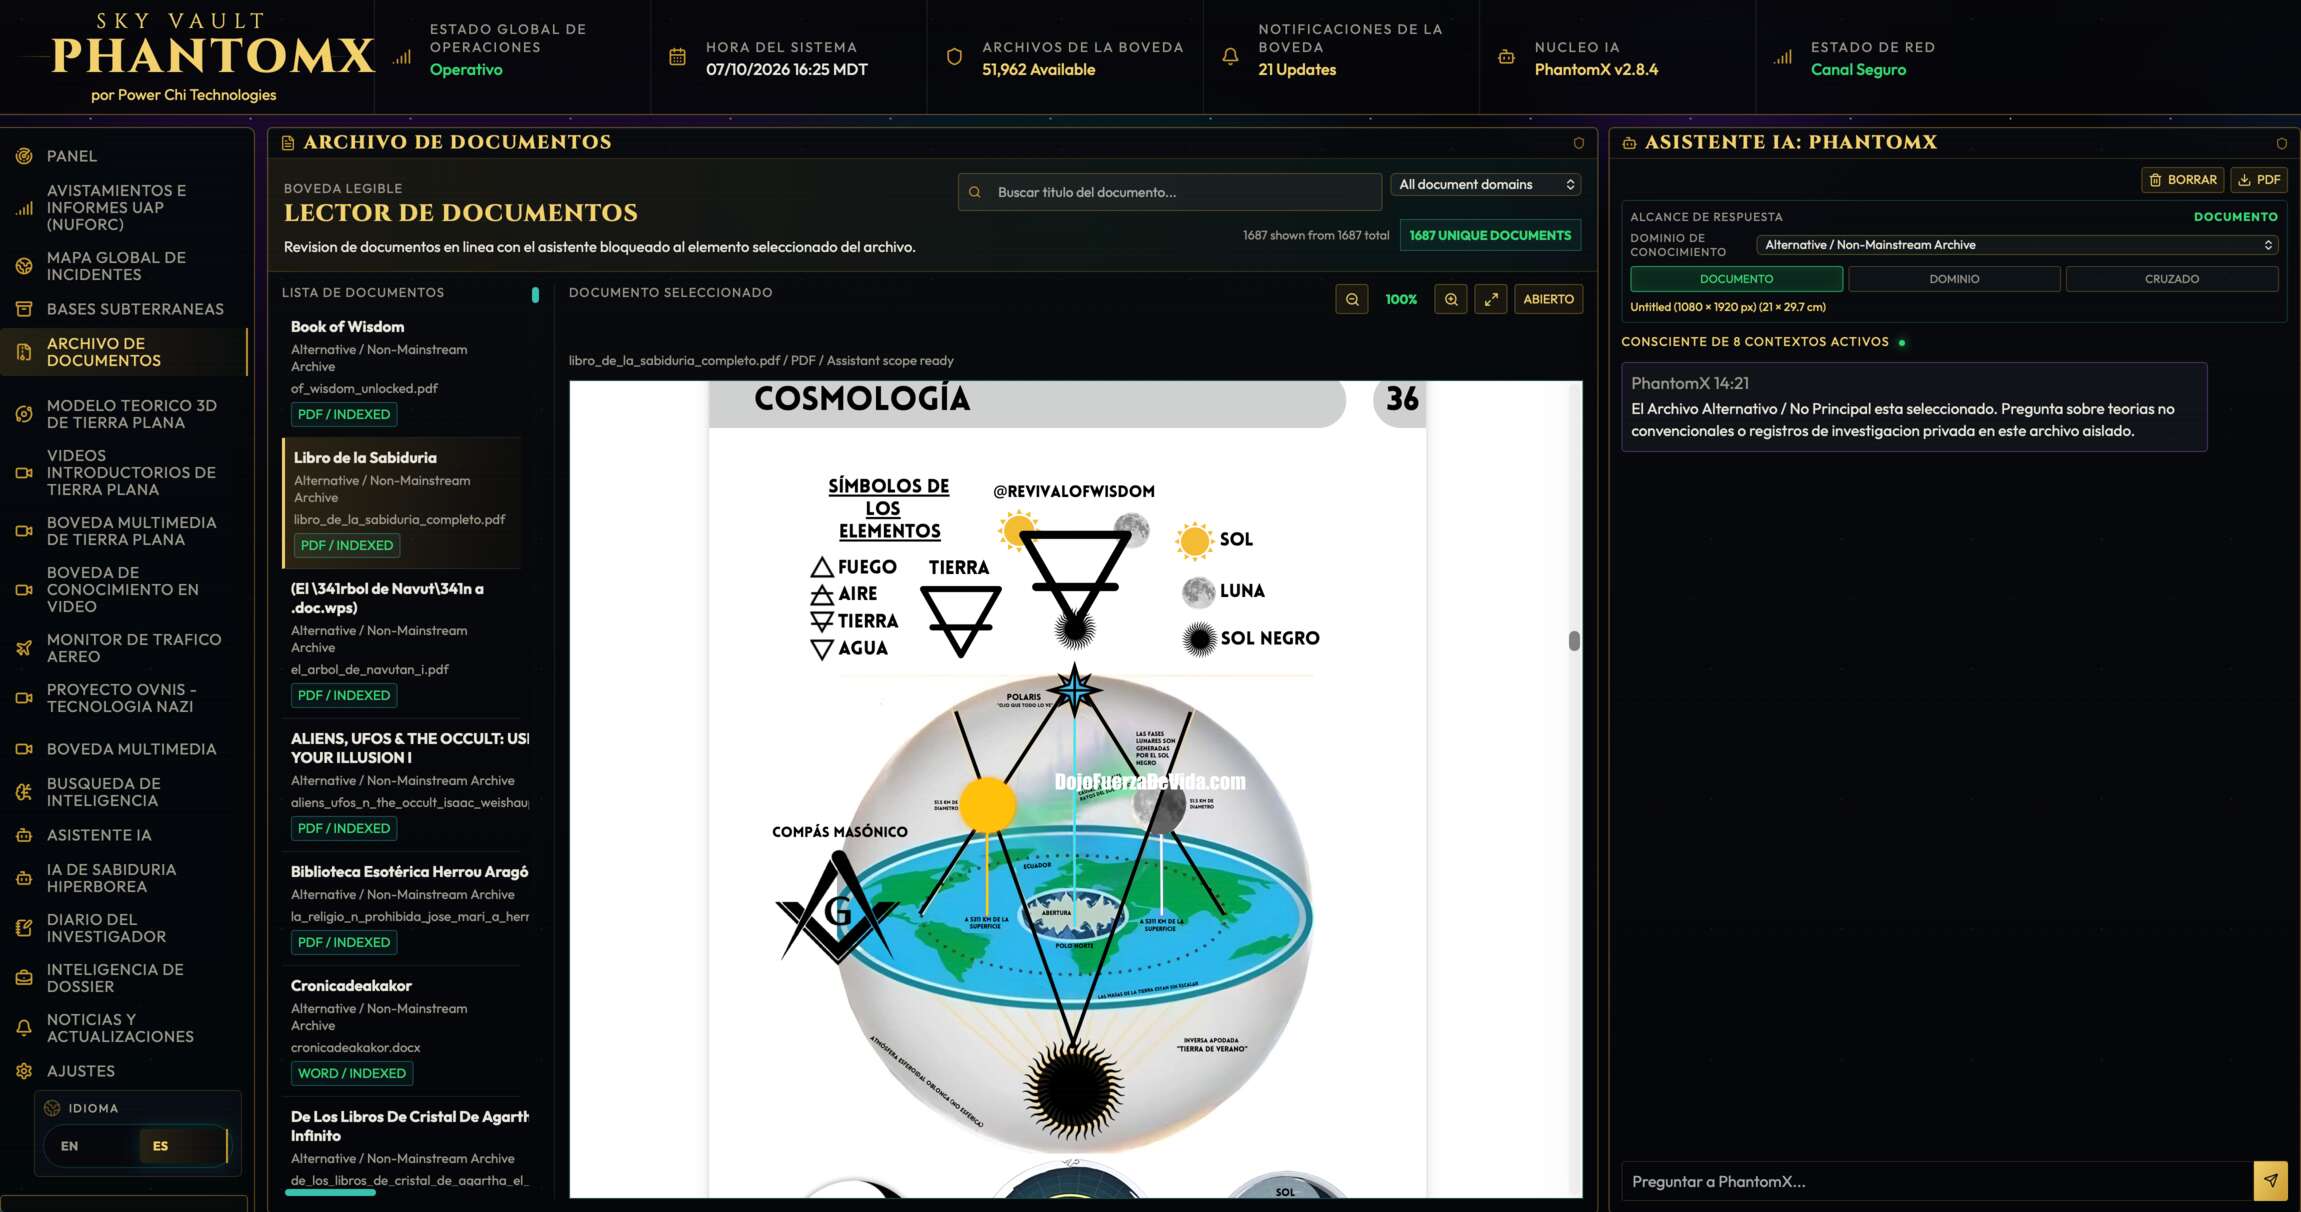Click the PDF viewer vertical scrollbar
The width and height of the screenshot is (2301, 1212).
click(x=1574, y=640)
